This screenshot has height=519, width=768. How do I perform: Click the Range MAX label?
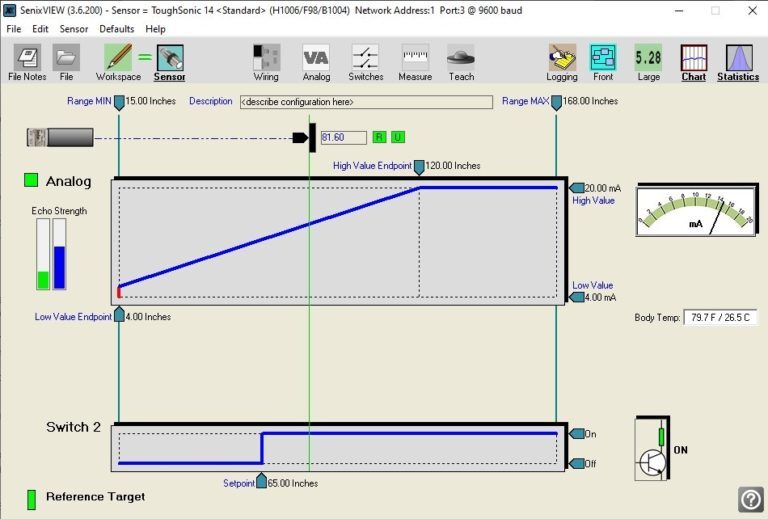pos(525,101)
